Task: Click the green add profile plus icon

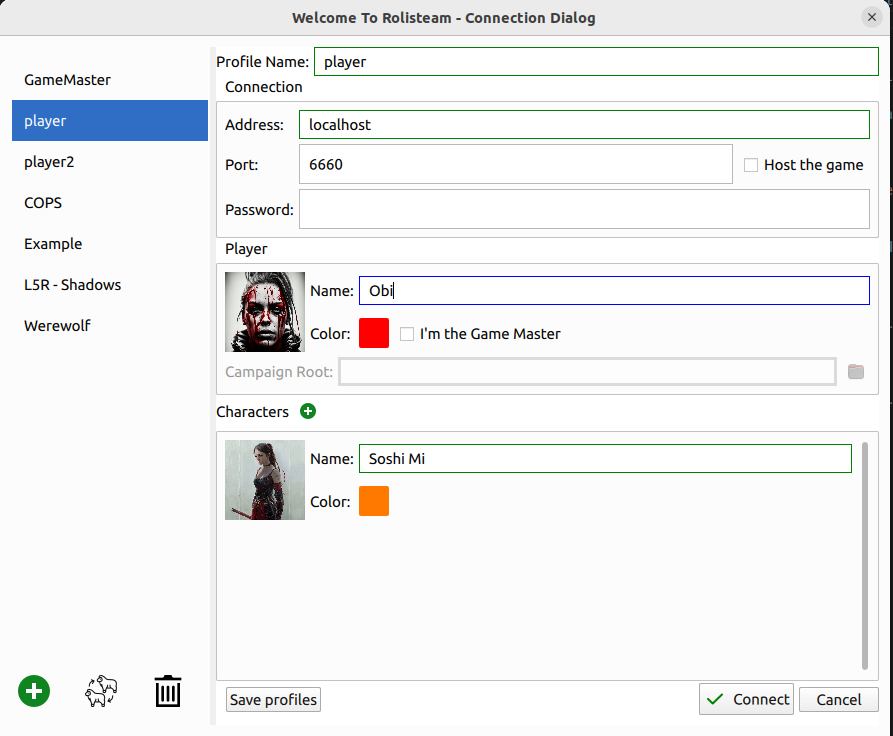Action: 34,691
